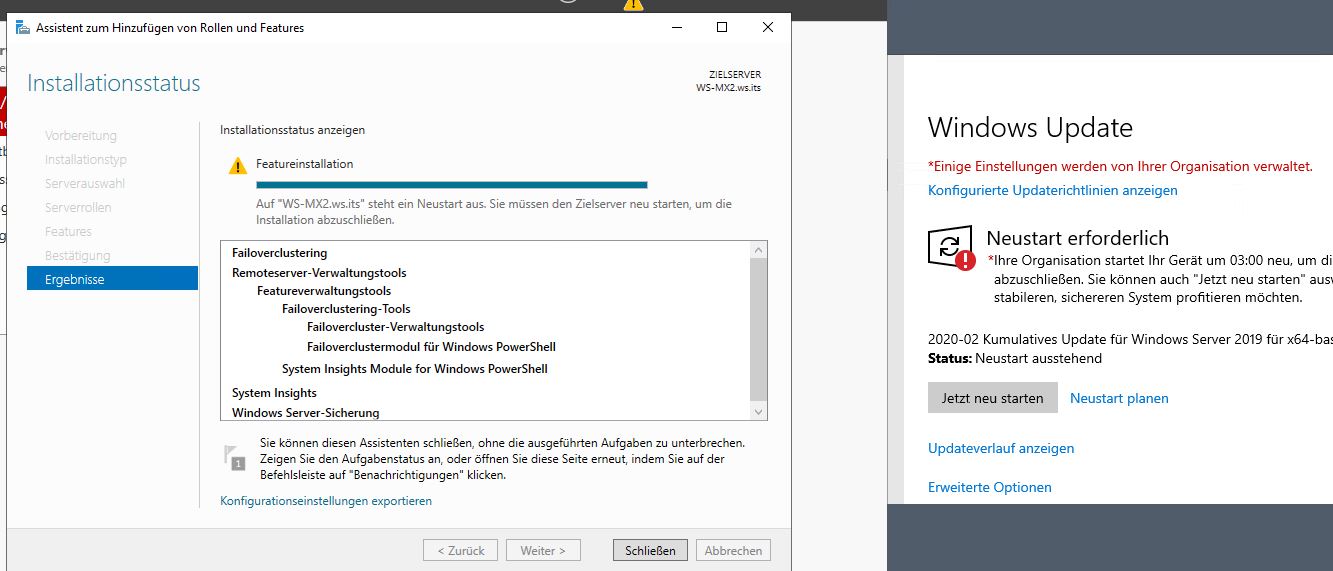Select the Serverauswahl step
Image resolution: width=1333 pixels, height=571 pixels.
84,183
